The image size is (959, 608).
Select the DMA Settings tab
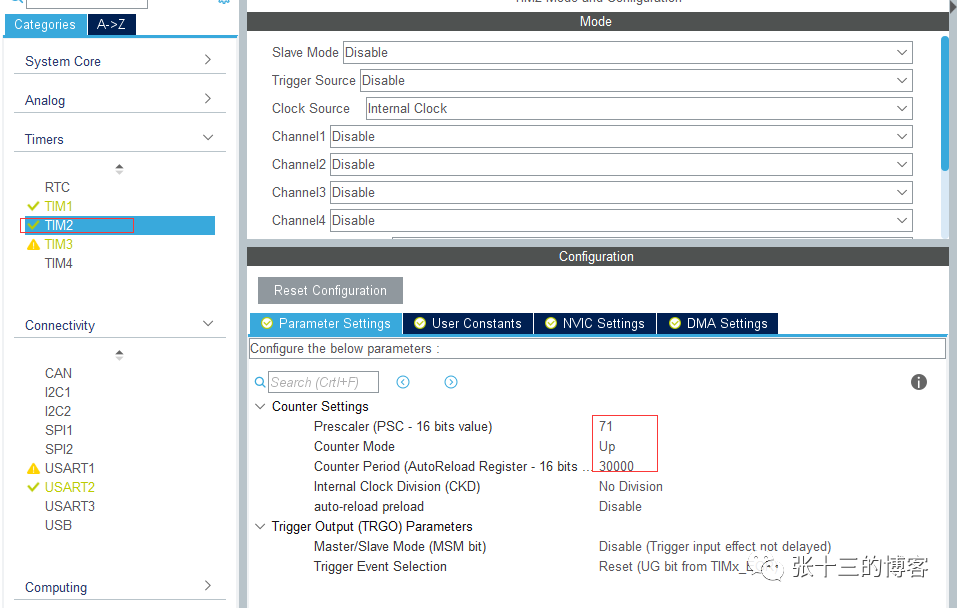(x=718, y=324)
